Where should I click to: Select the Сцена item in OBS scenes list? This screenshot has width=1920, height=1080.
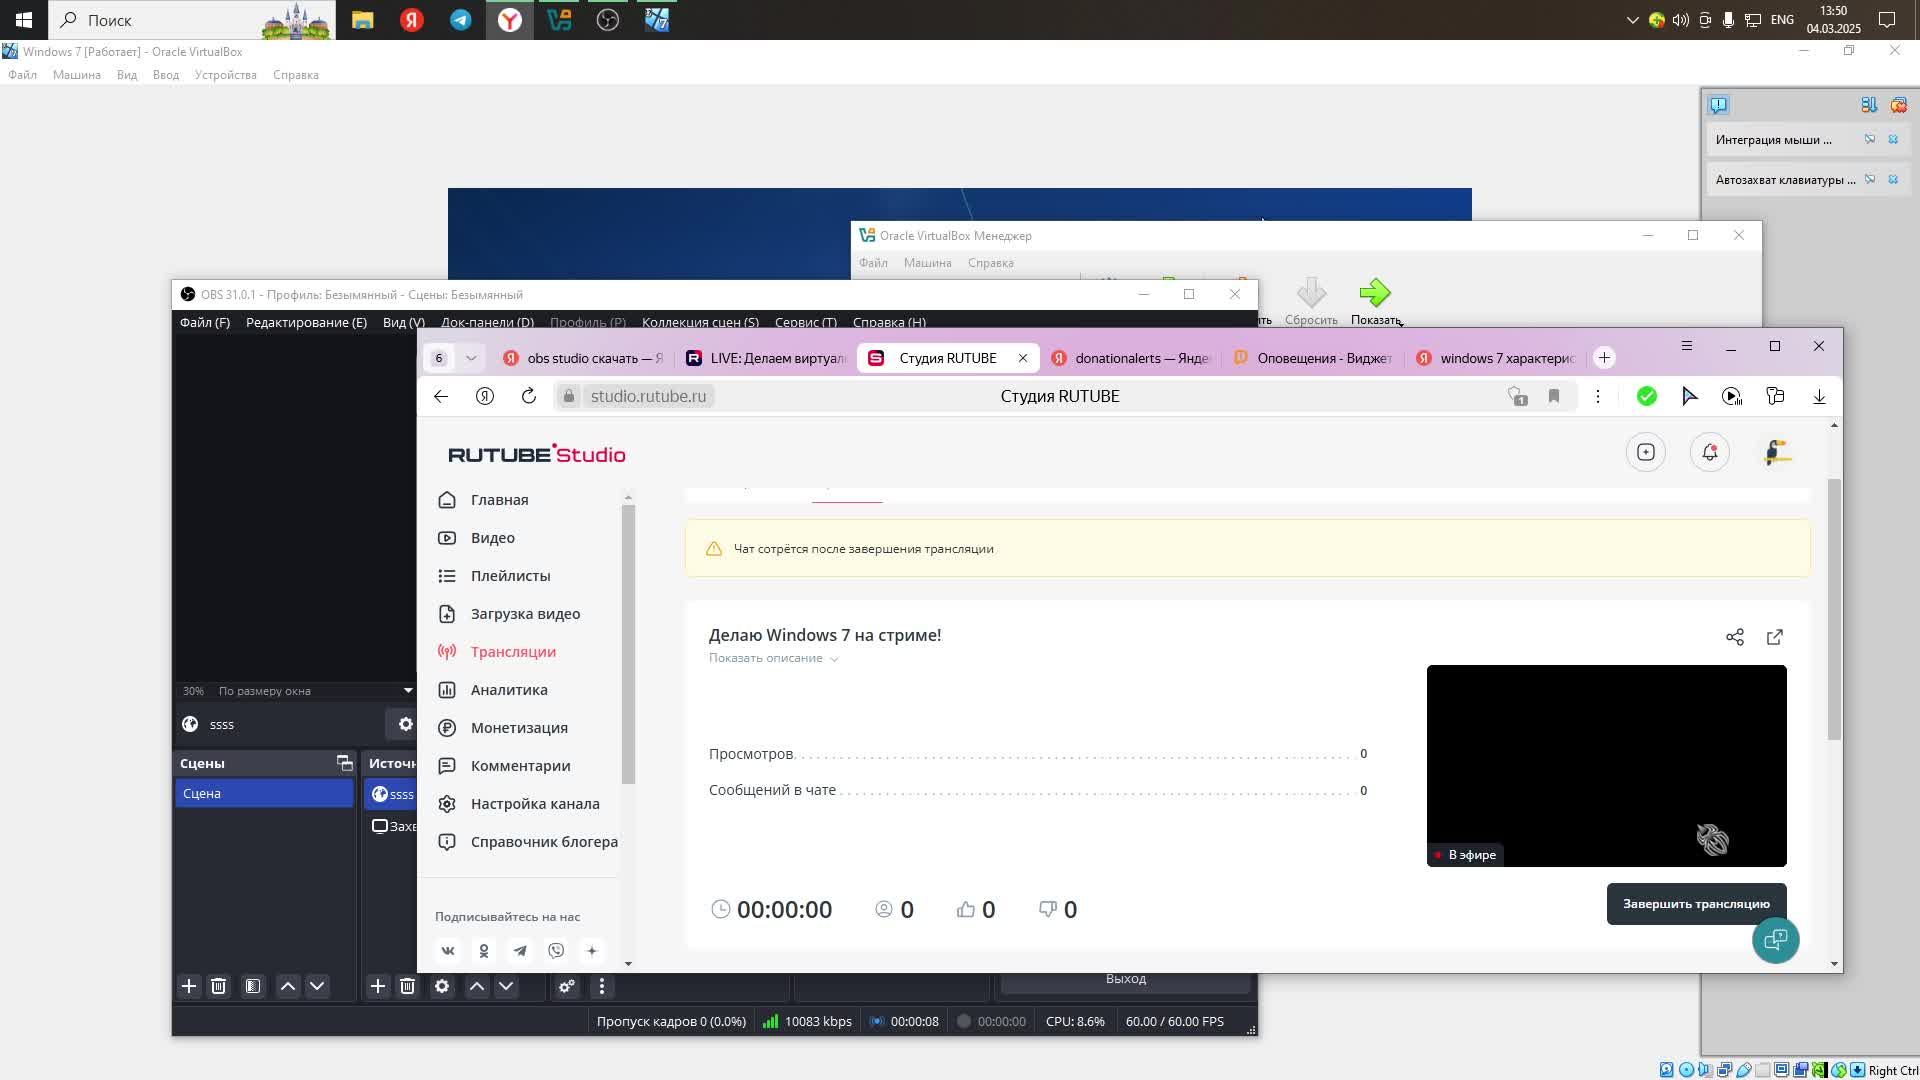(x=264, y=793)
